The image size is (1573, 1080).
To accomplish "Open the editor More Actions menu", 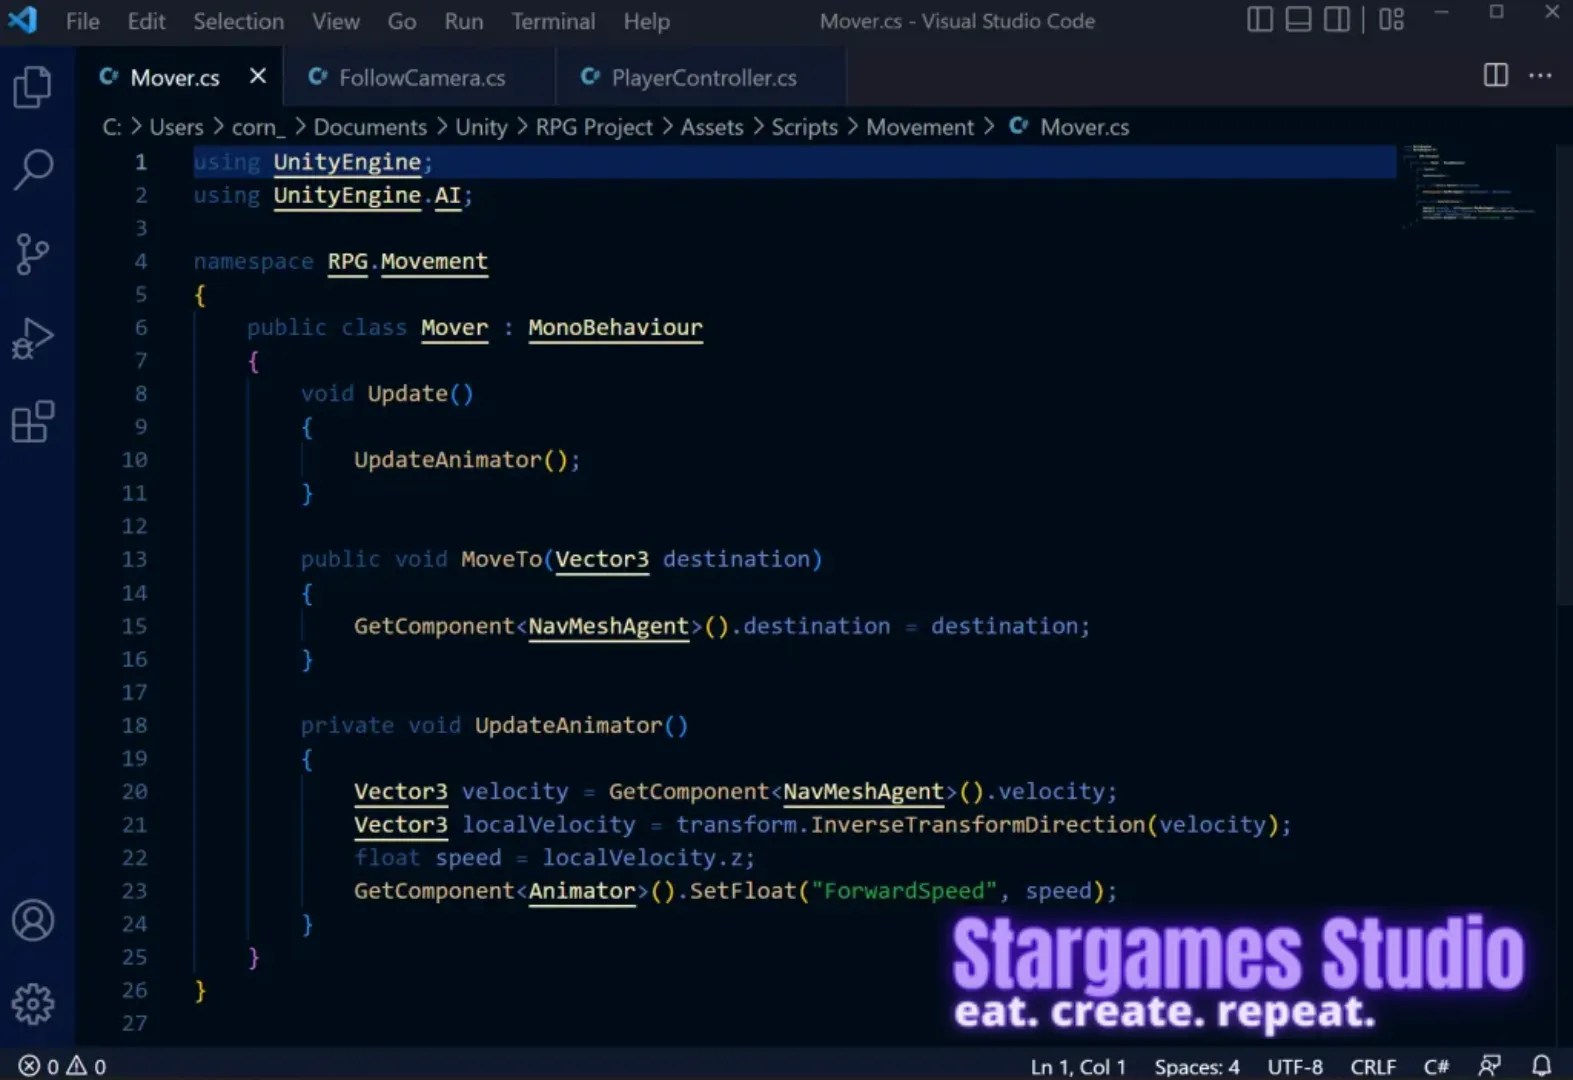I will pos(1540,75).
